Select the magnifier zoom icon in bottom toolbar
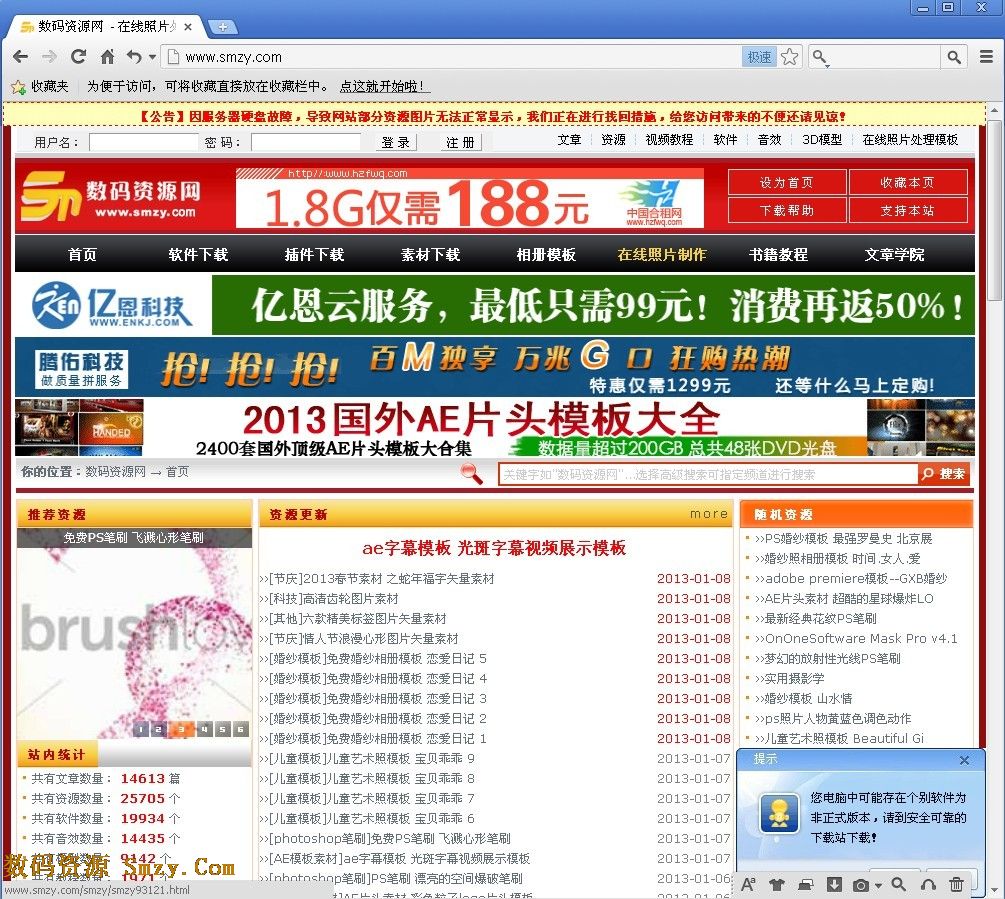The height and width of the screenshot is (899, 1005). click(897, 884)
